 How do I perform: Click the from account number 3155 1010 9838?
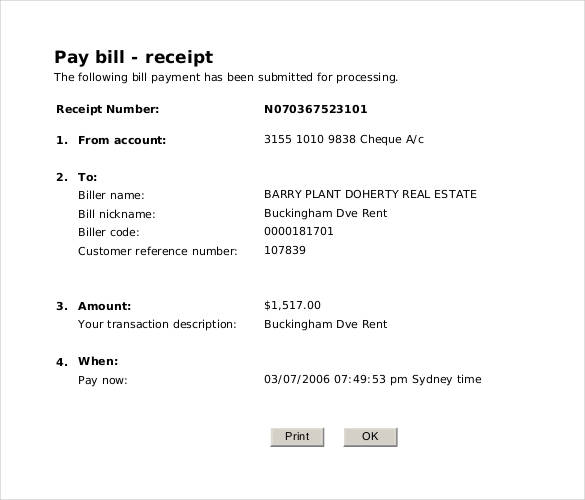pos(310,139)
